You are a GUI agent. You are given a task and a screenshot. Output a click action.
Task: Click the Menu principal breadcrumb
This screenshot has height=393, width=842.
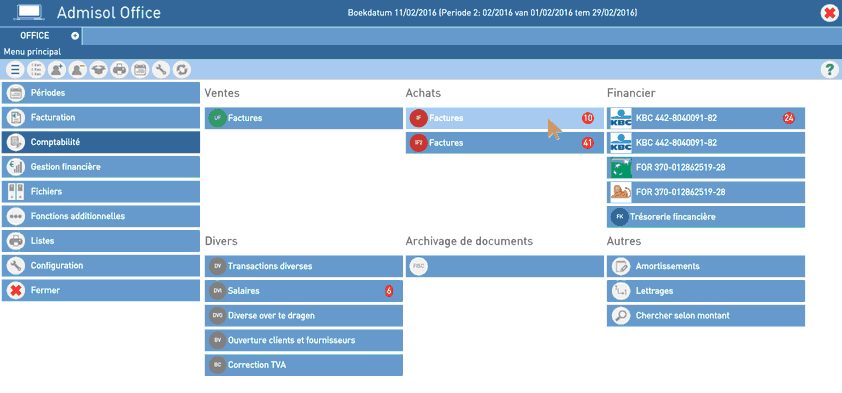click(32, 52)
